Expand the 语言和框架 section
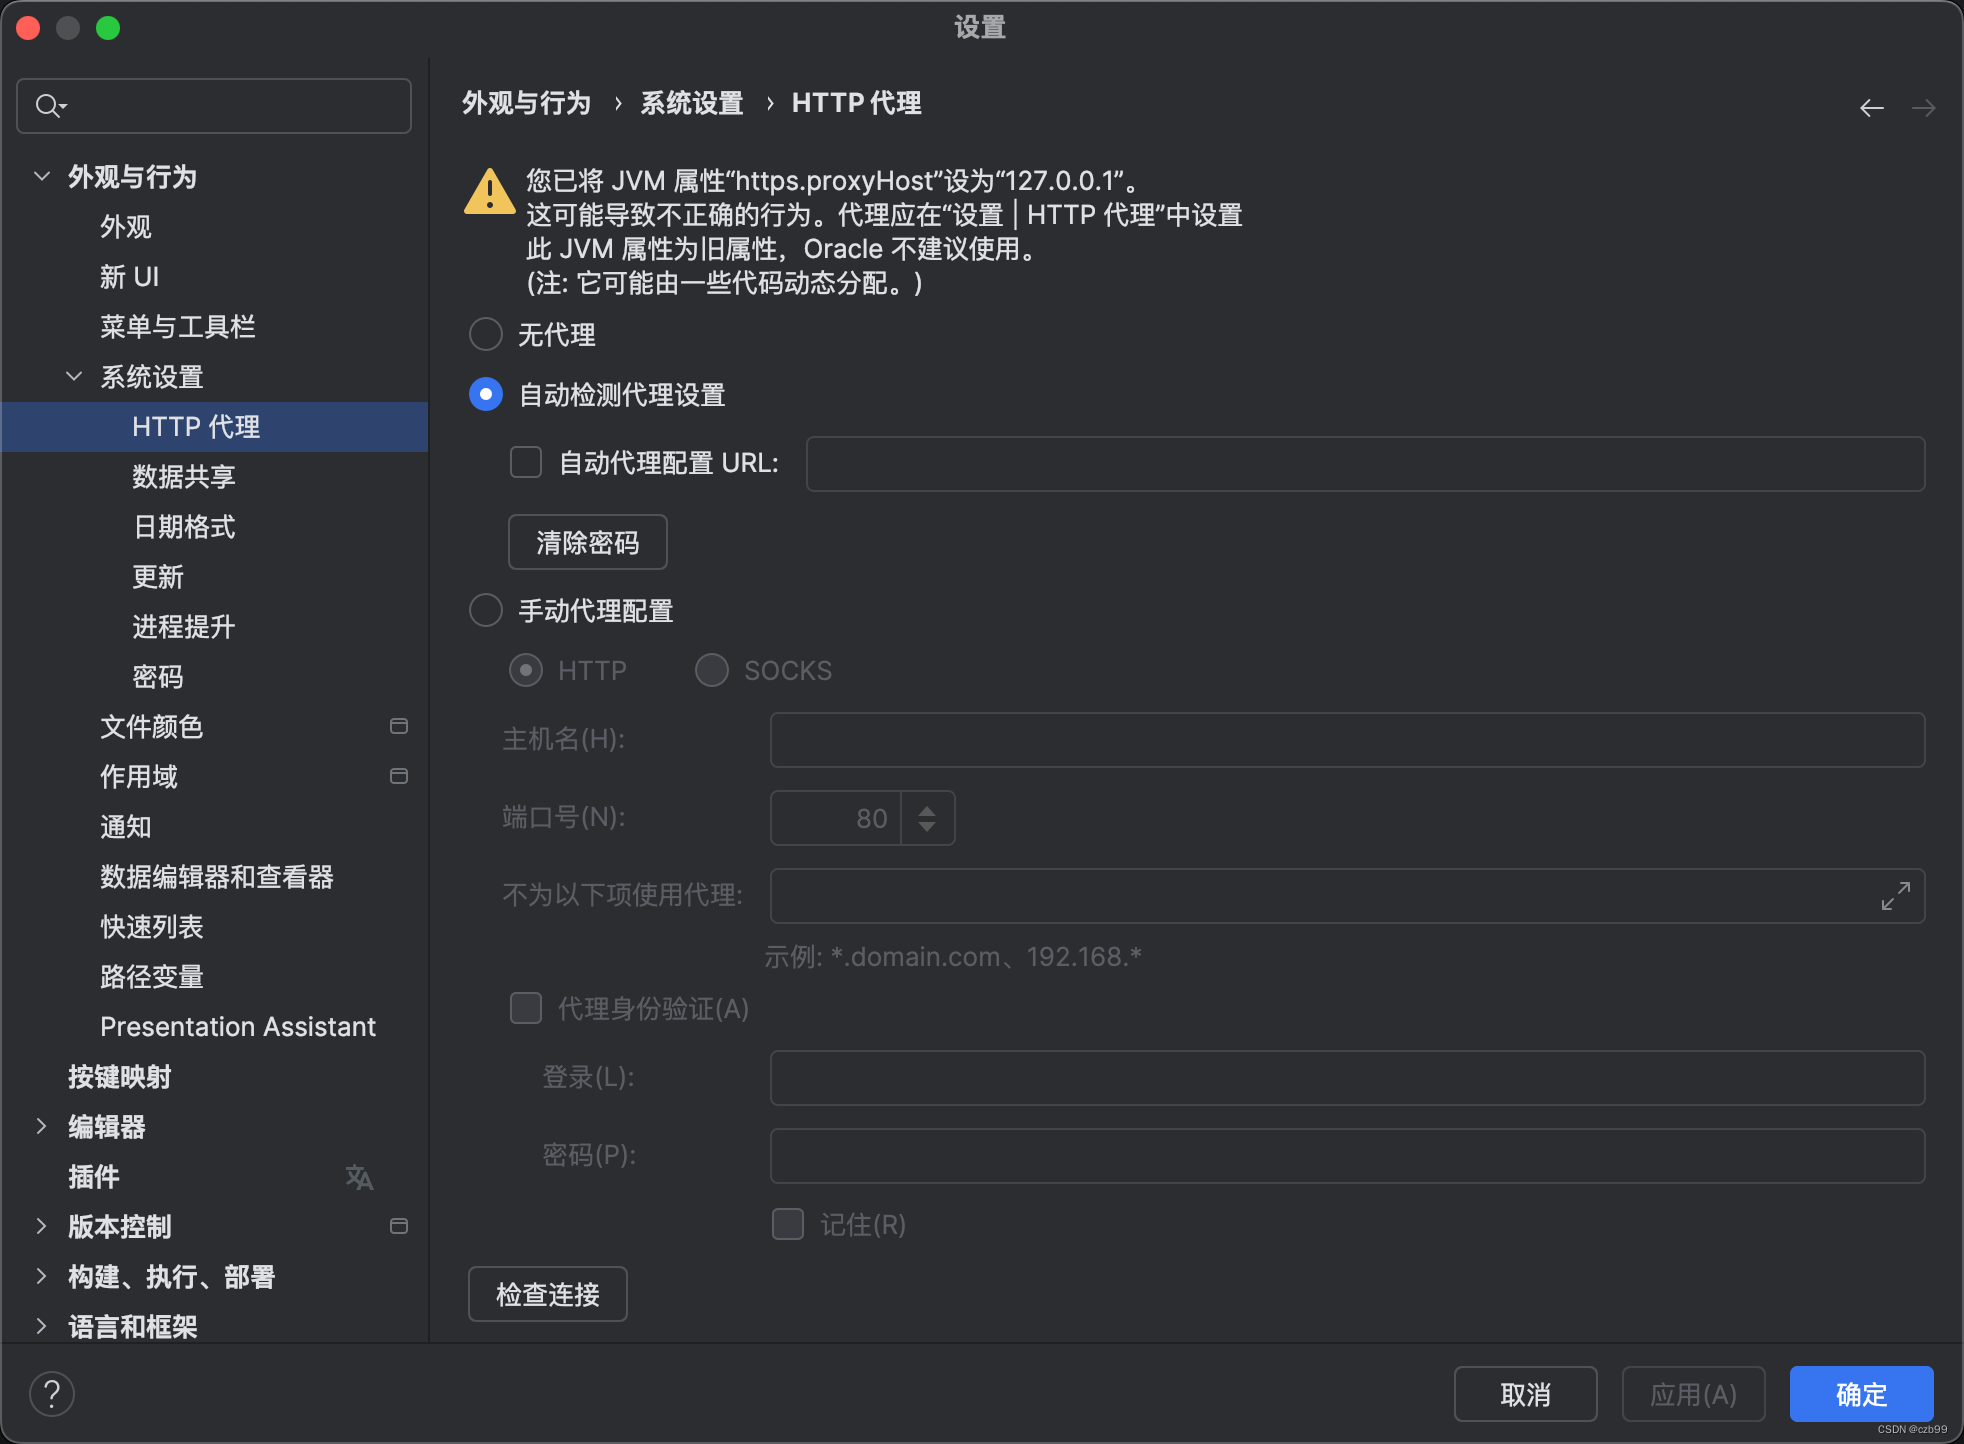This screenshot has height=1444, width=1964. pos(42,1326)
